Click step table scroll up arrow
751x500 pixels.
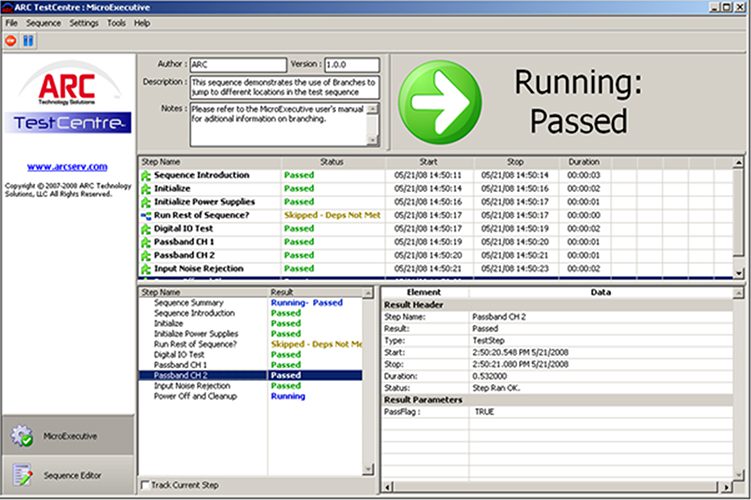(x=739, y=163)
